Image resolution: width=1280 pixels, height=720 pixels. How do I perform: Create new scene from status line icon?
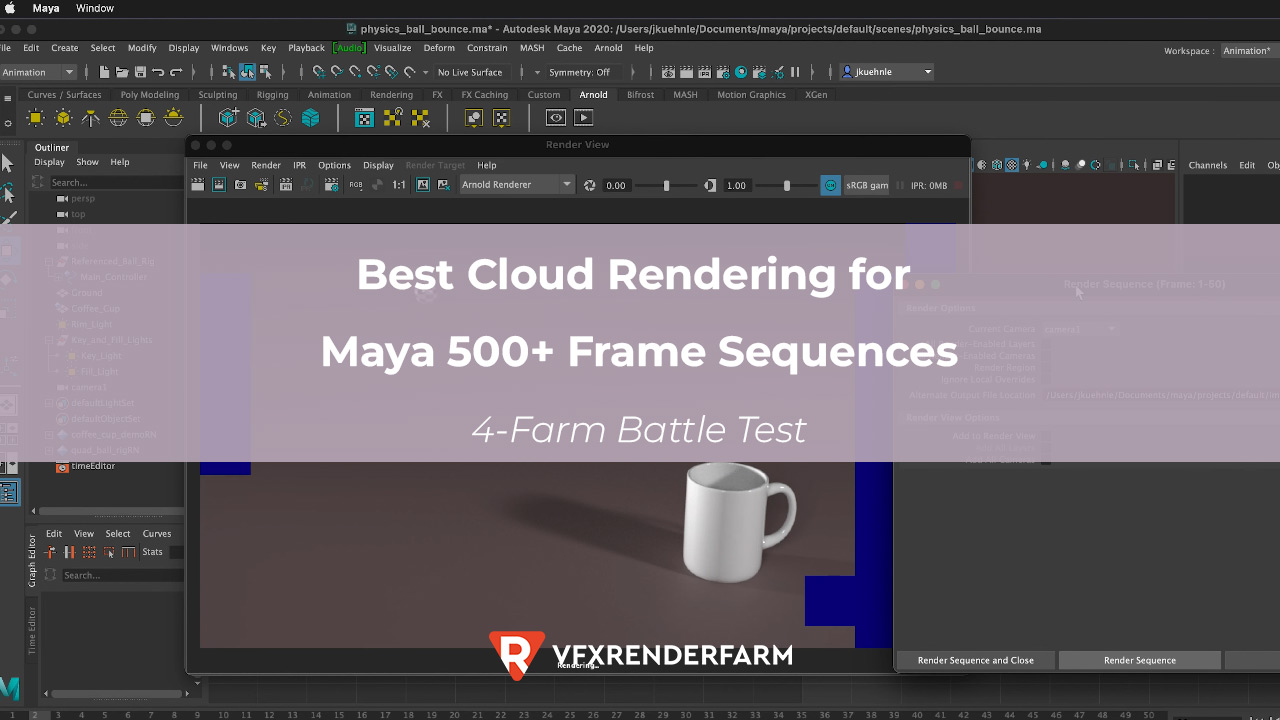[105, 72]
